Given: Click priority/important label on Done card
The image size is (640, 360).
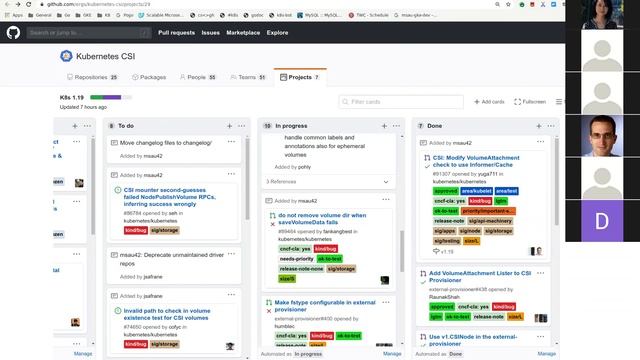Looking at the screenshot, I should click(x=488, y=211).
